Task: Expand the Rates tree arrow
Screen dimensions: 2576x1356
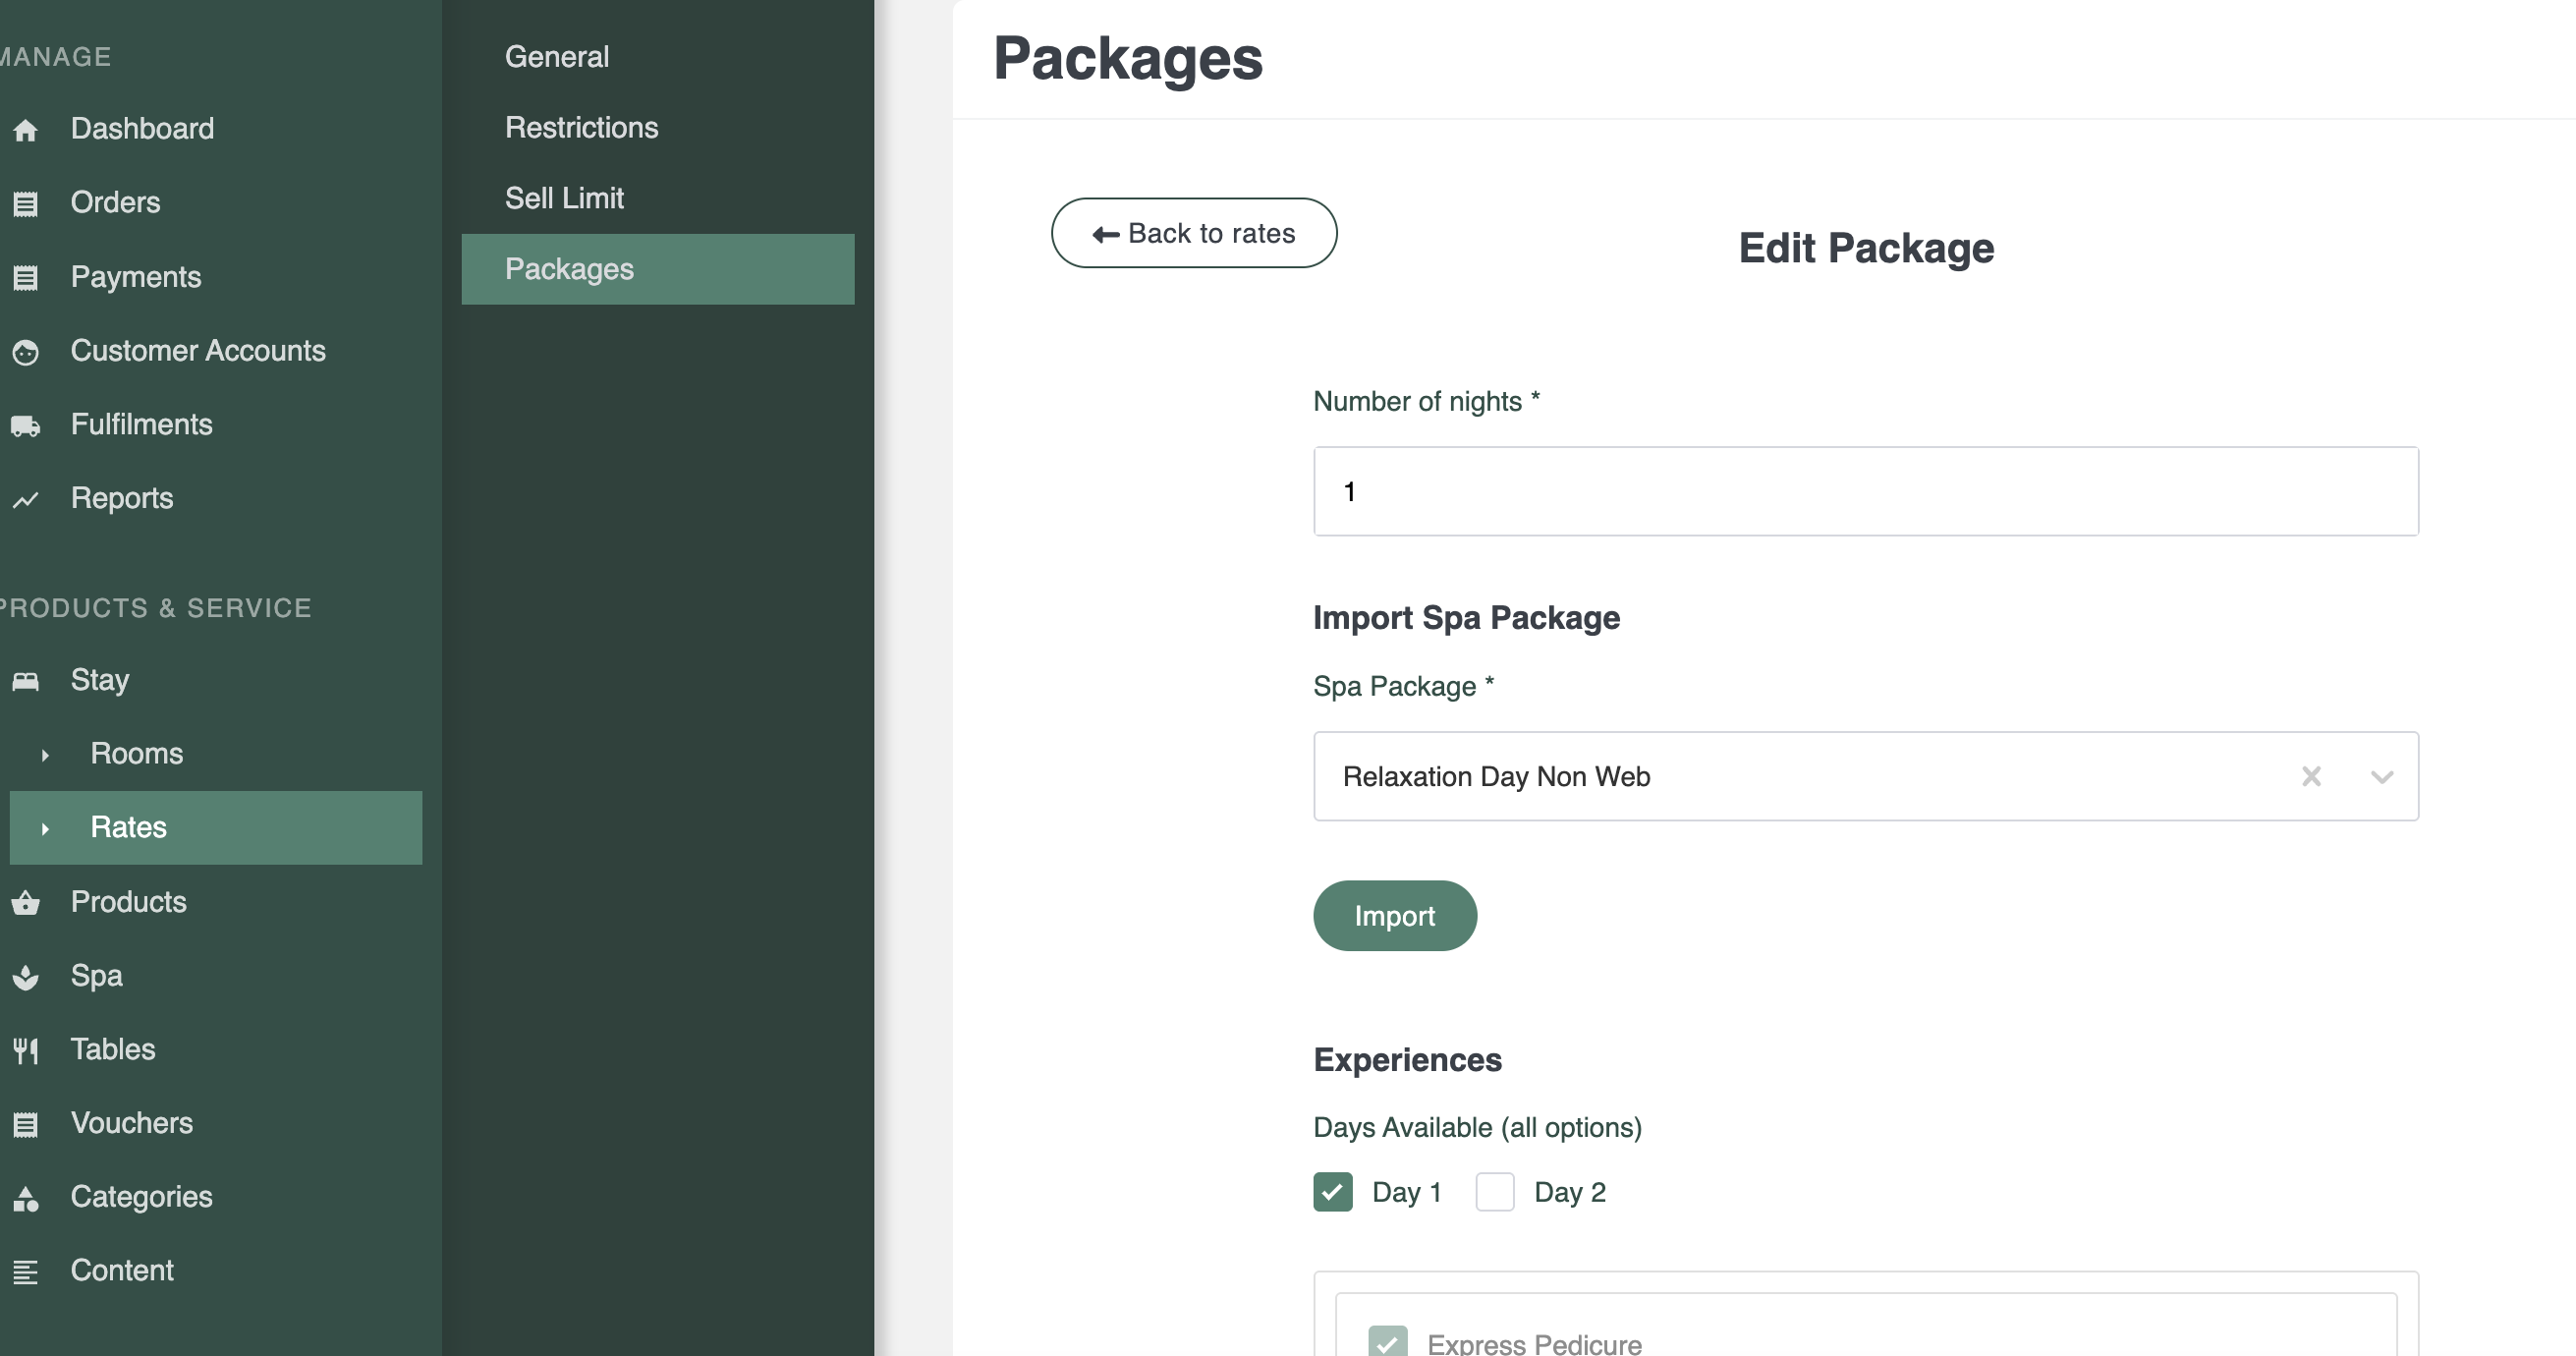Action: tap(45, 829)
